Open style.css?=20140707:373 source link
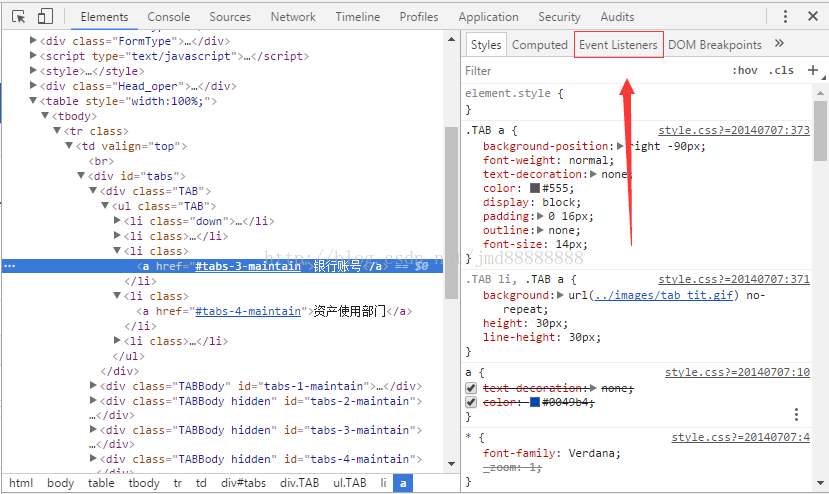The height and width of the screenshot is (494, 829). (x=734, y=130)
